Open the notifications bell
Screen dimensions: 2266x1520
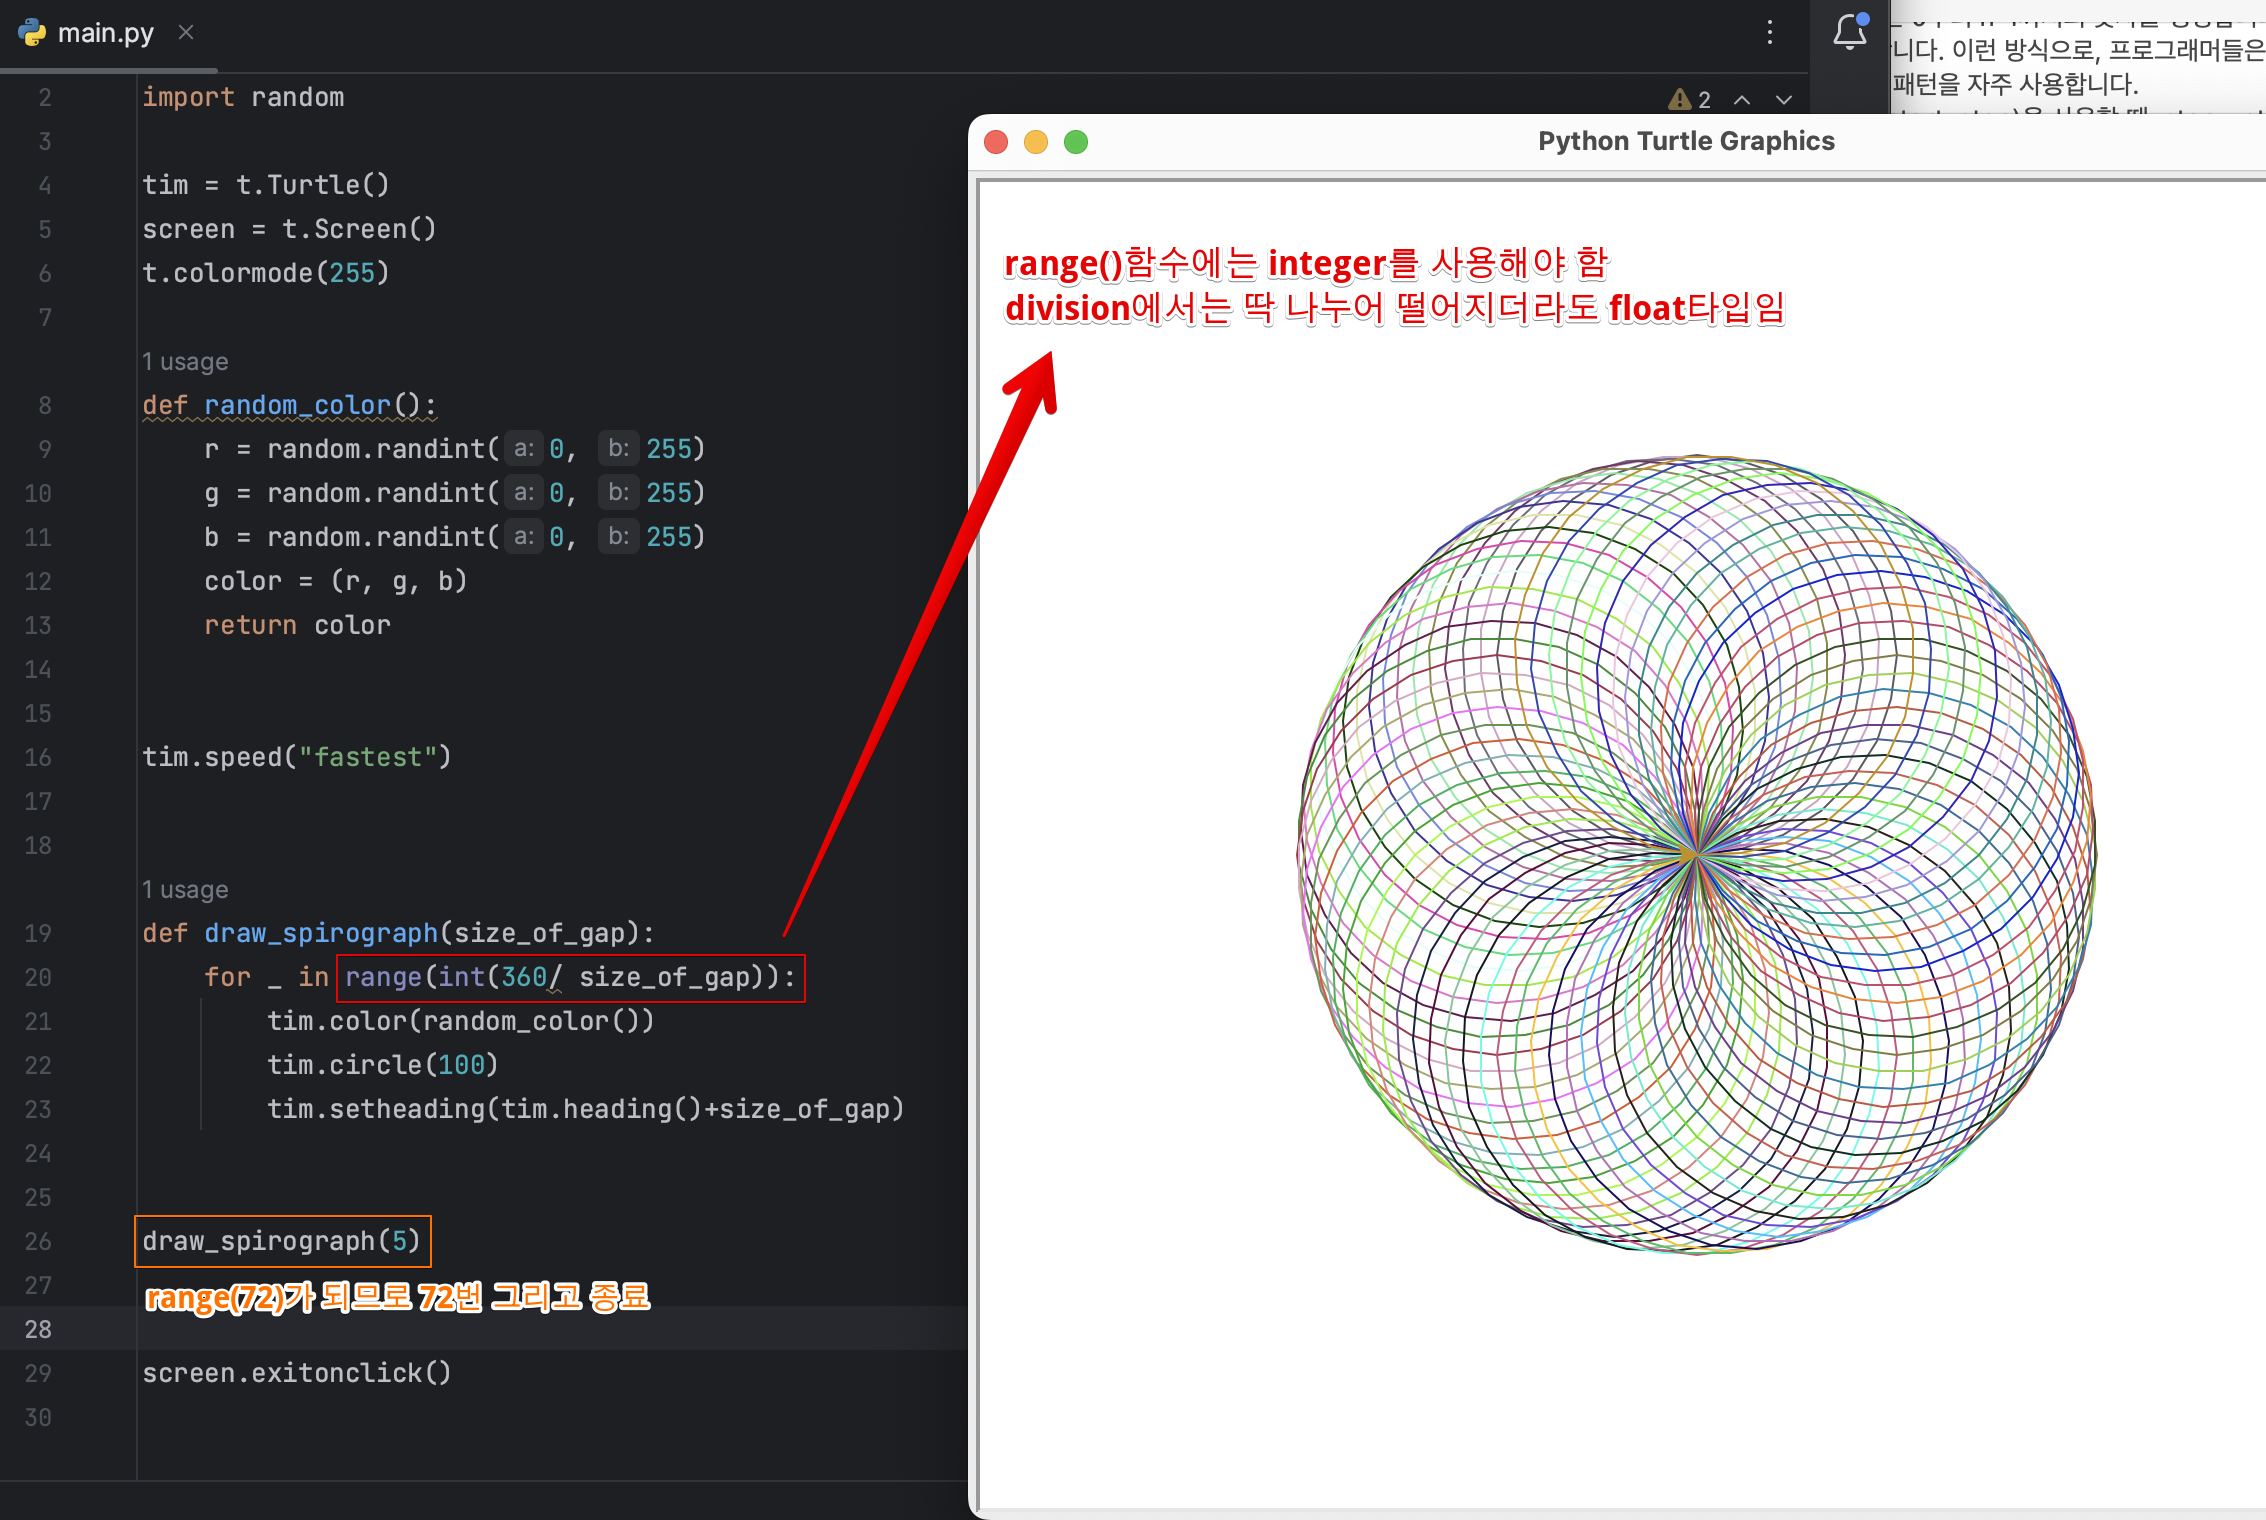point(1850,33)
